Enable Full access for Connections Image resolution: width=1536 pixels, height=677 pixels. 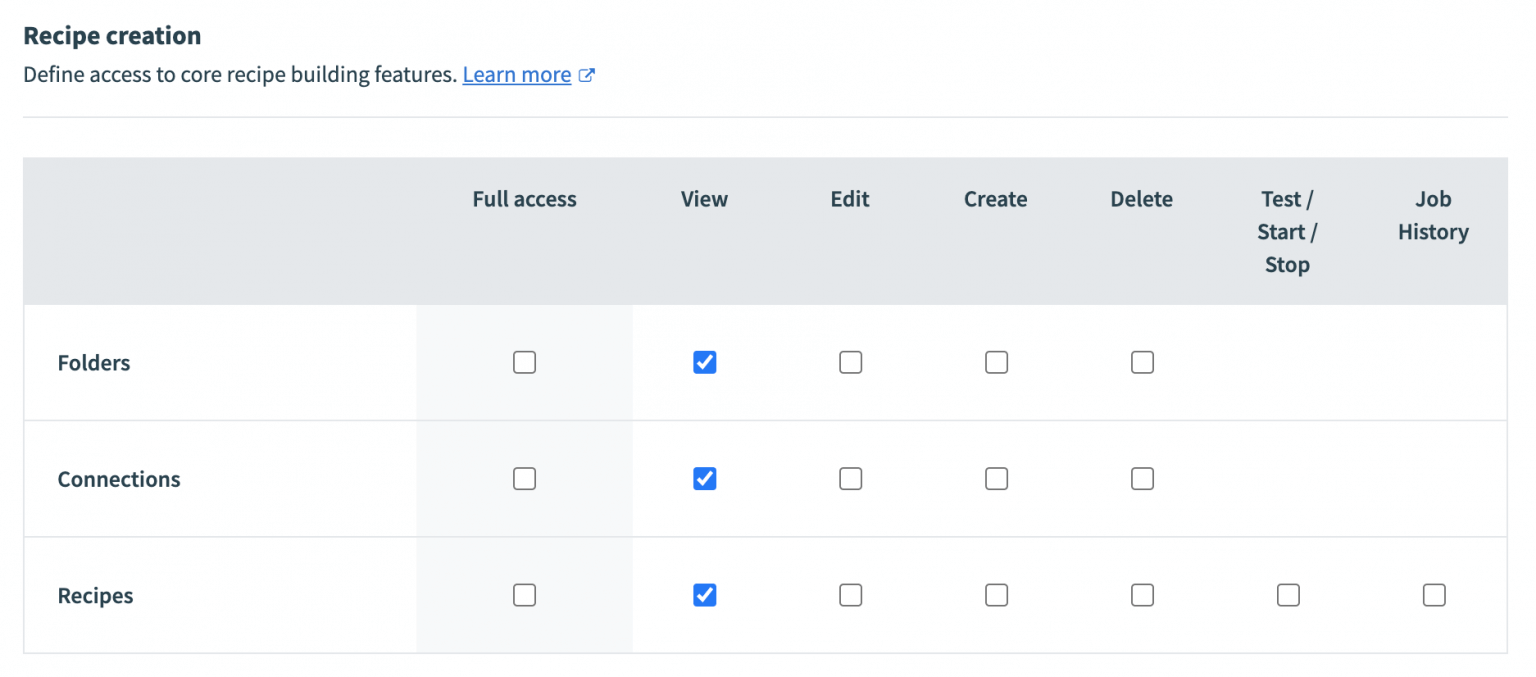pos(524,479)
